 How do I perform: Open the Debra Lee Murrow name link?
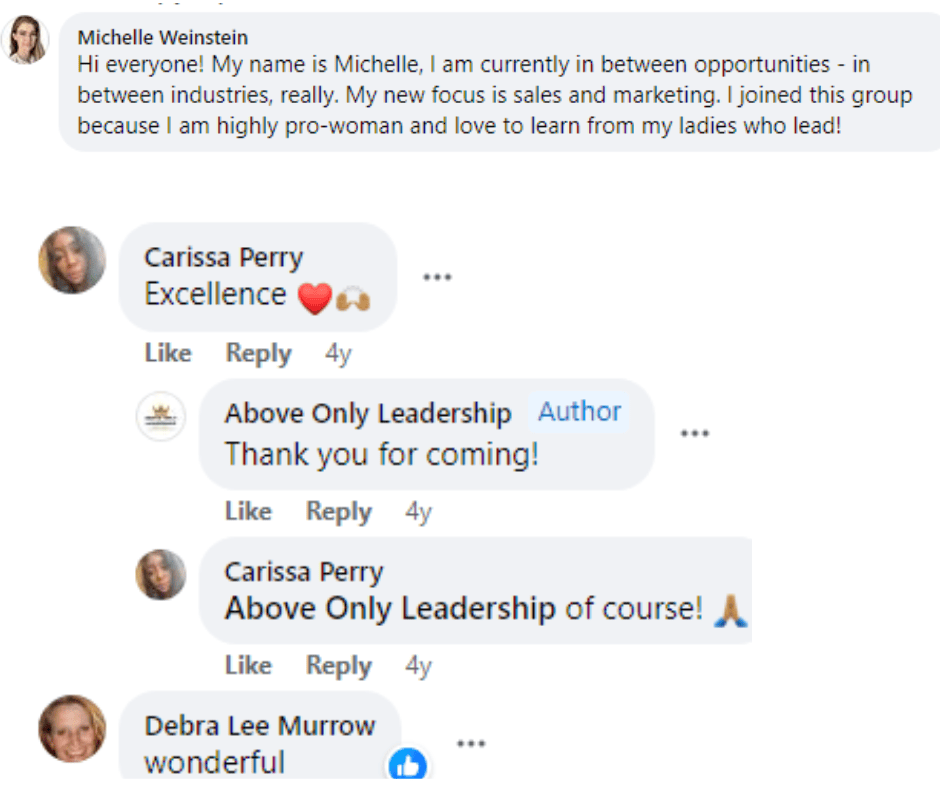260,726
